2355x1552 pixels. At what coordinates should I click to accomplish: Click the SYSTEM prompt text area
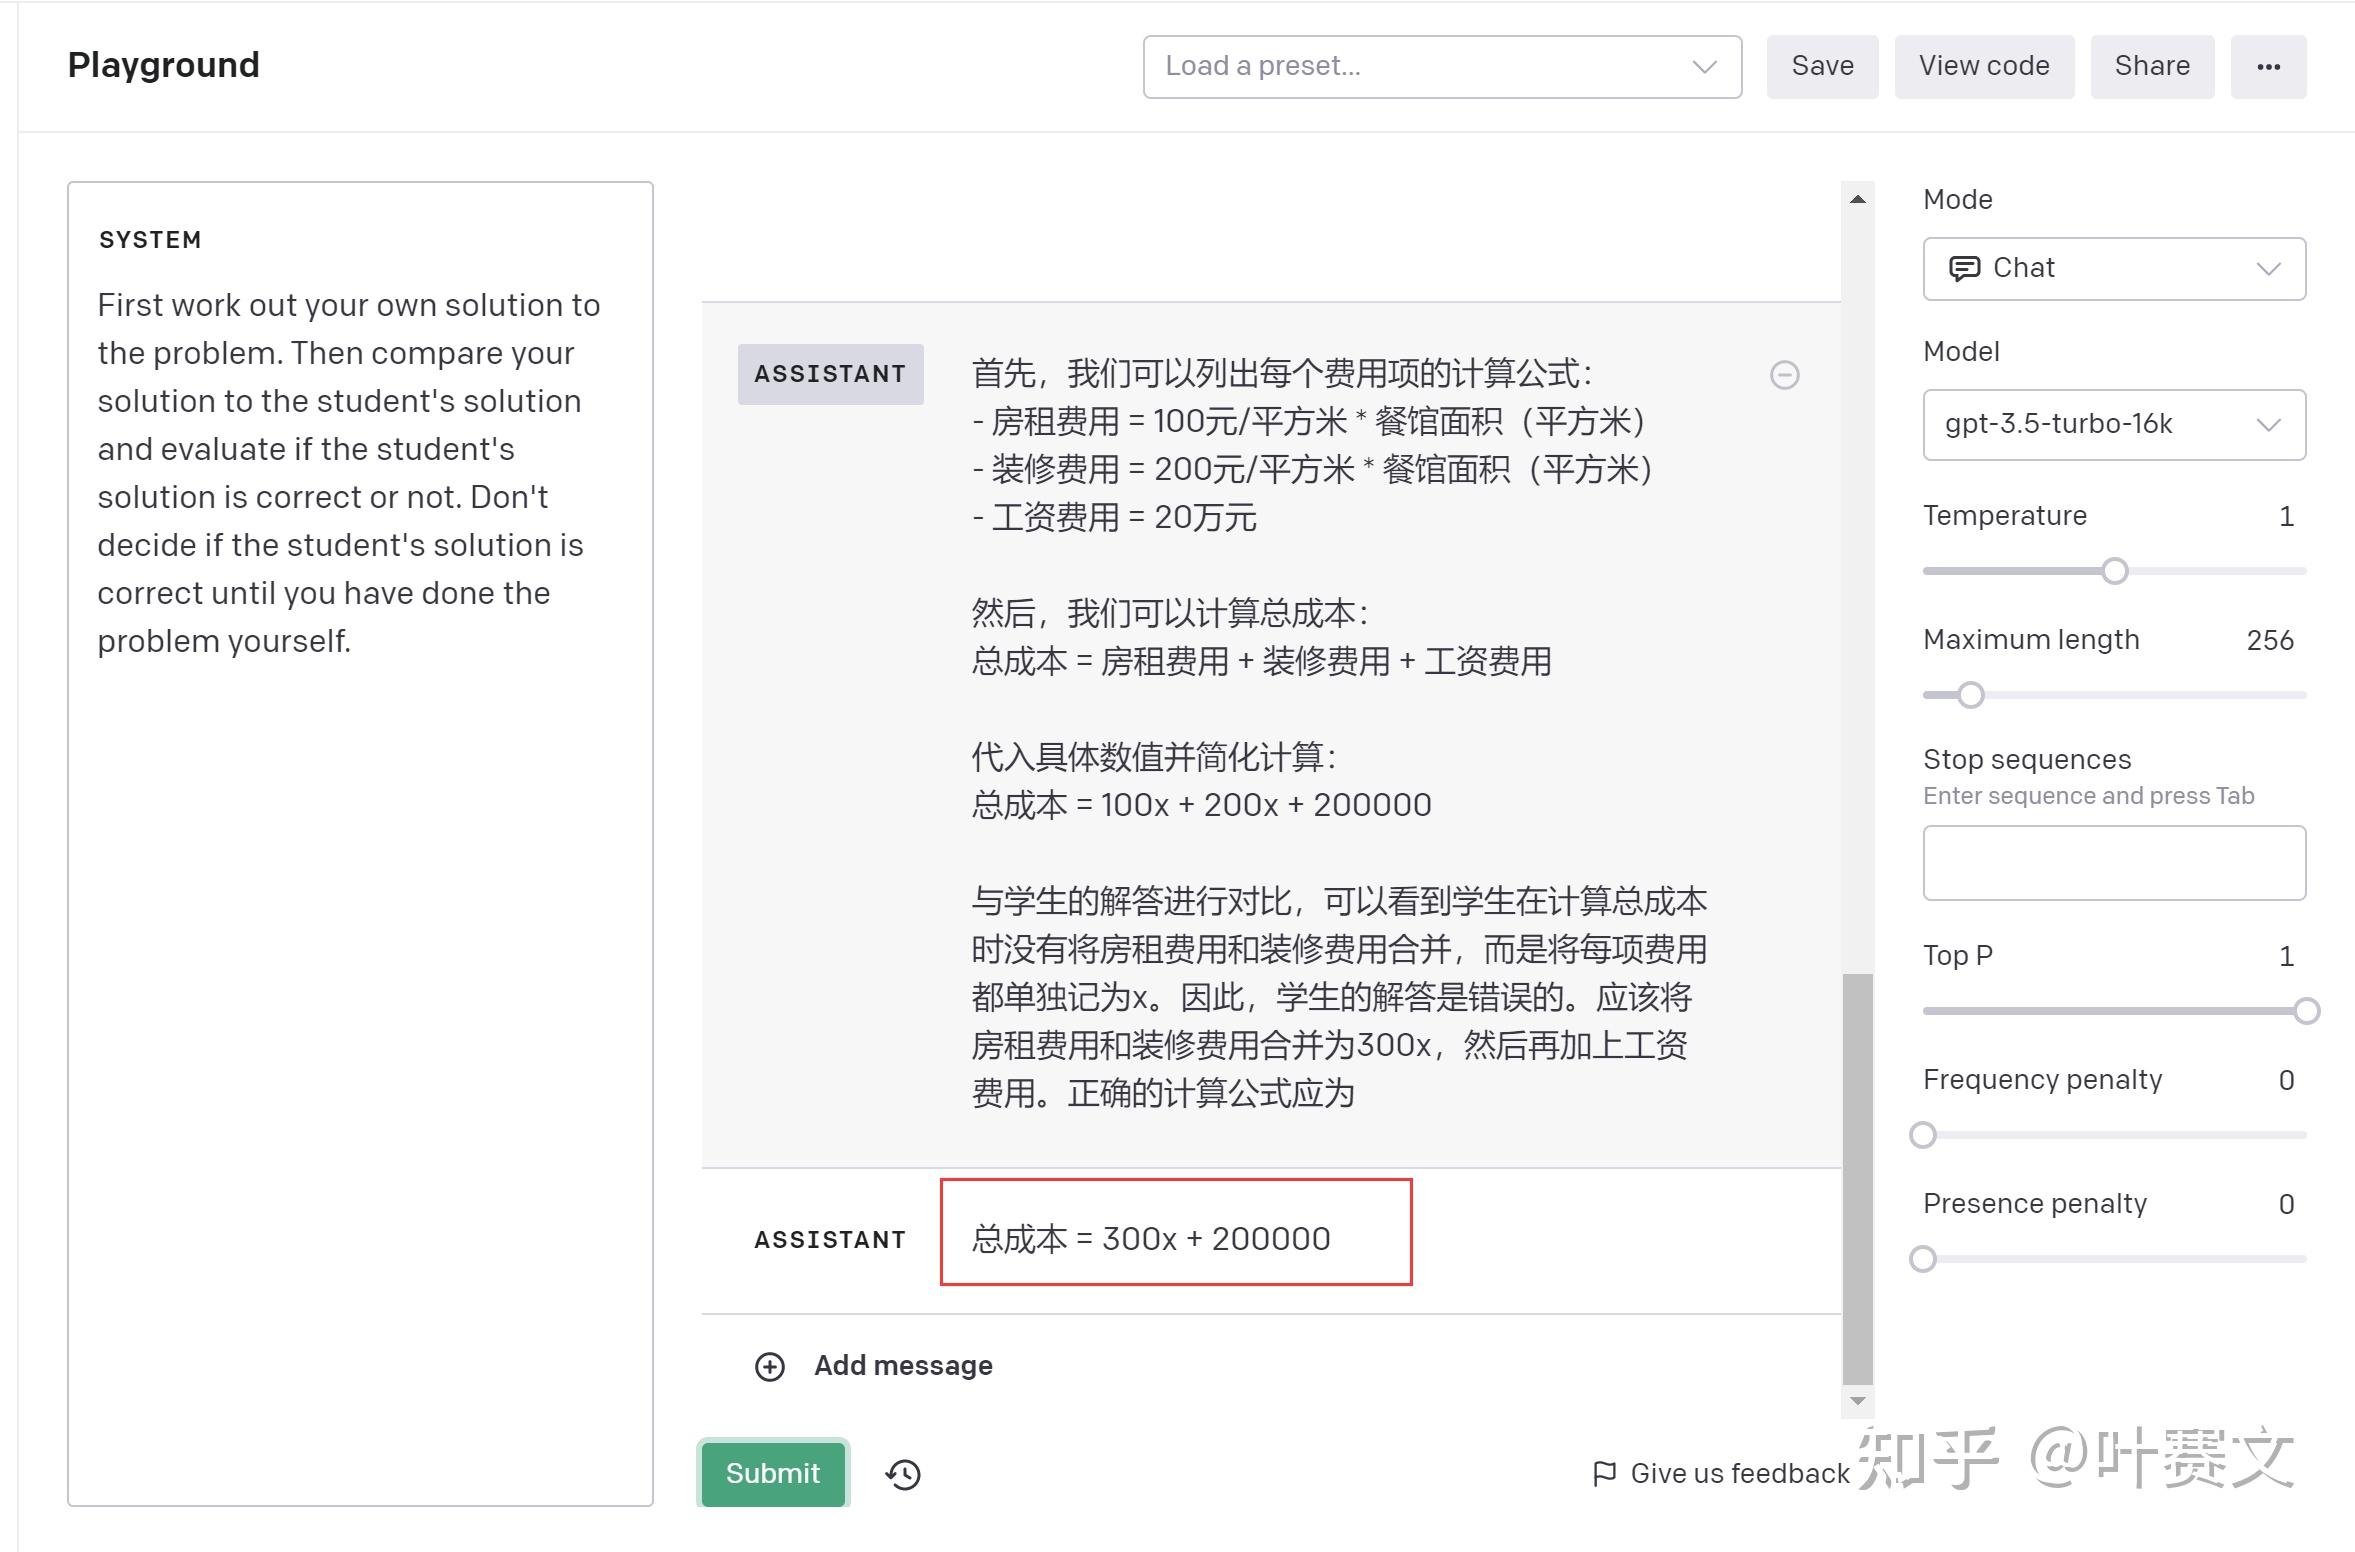pyautogui.click(x=360, y=843)
